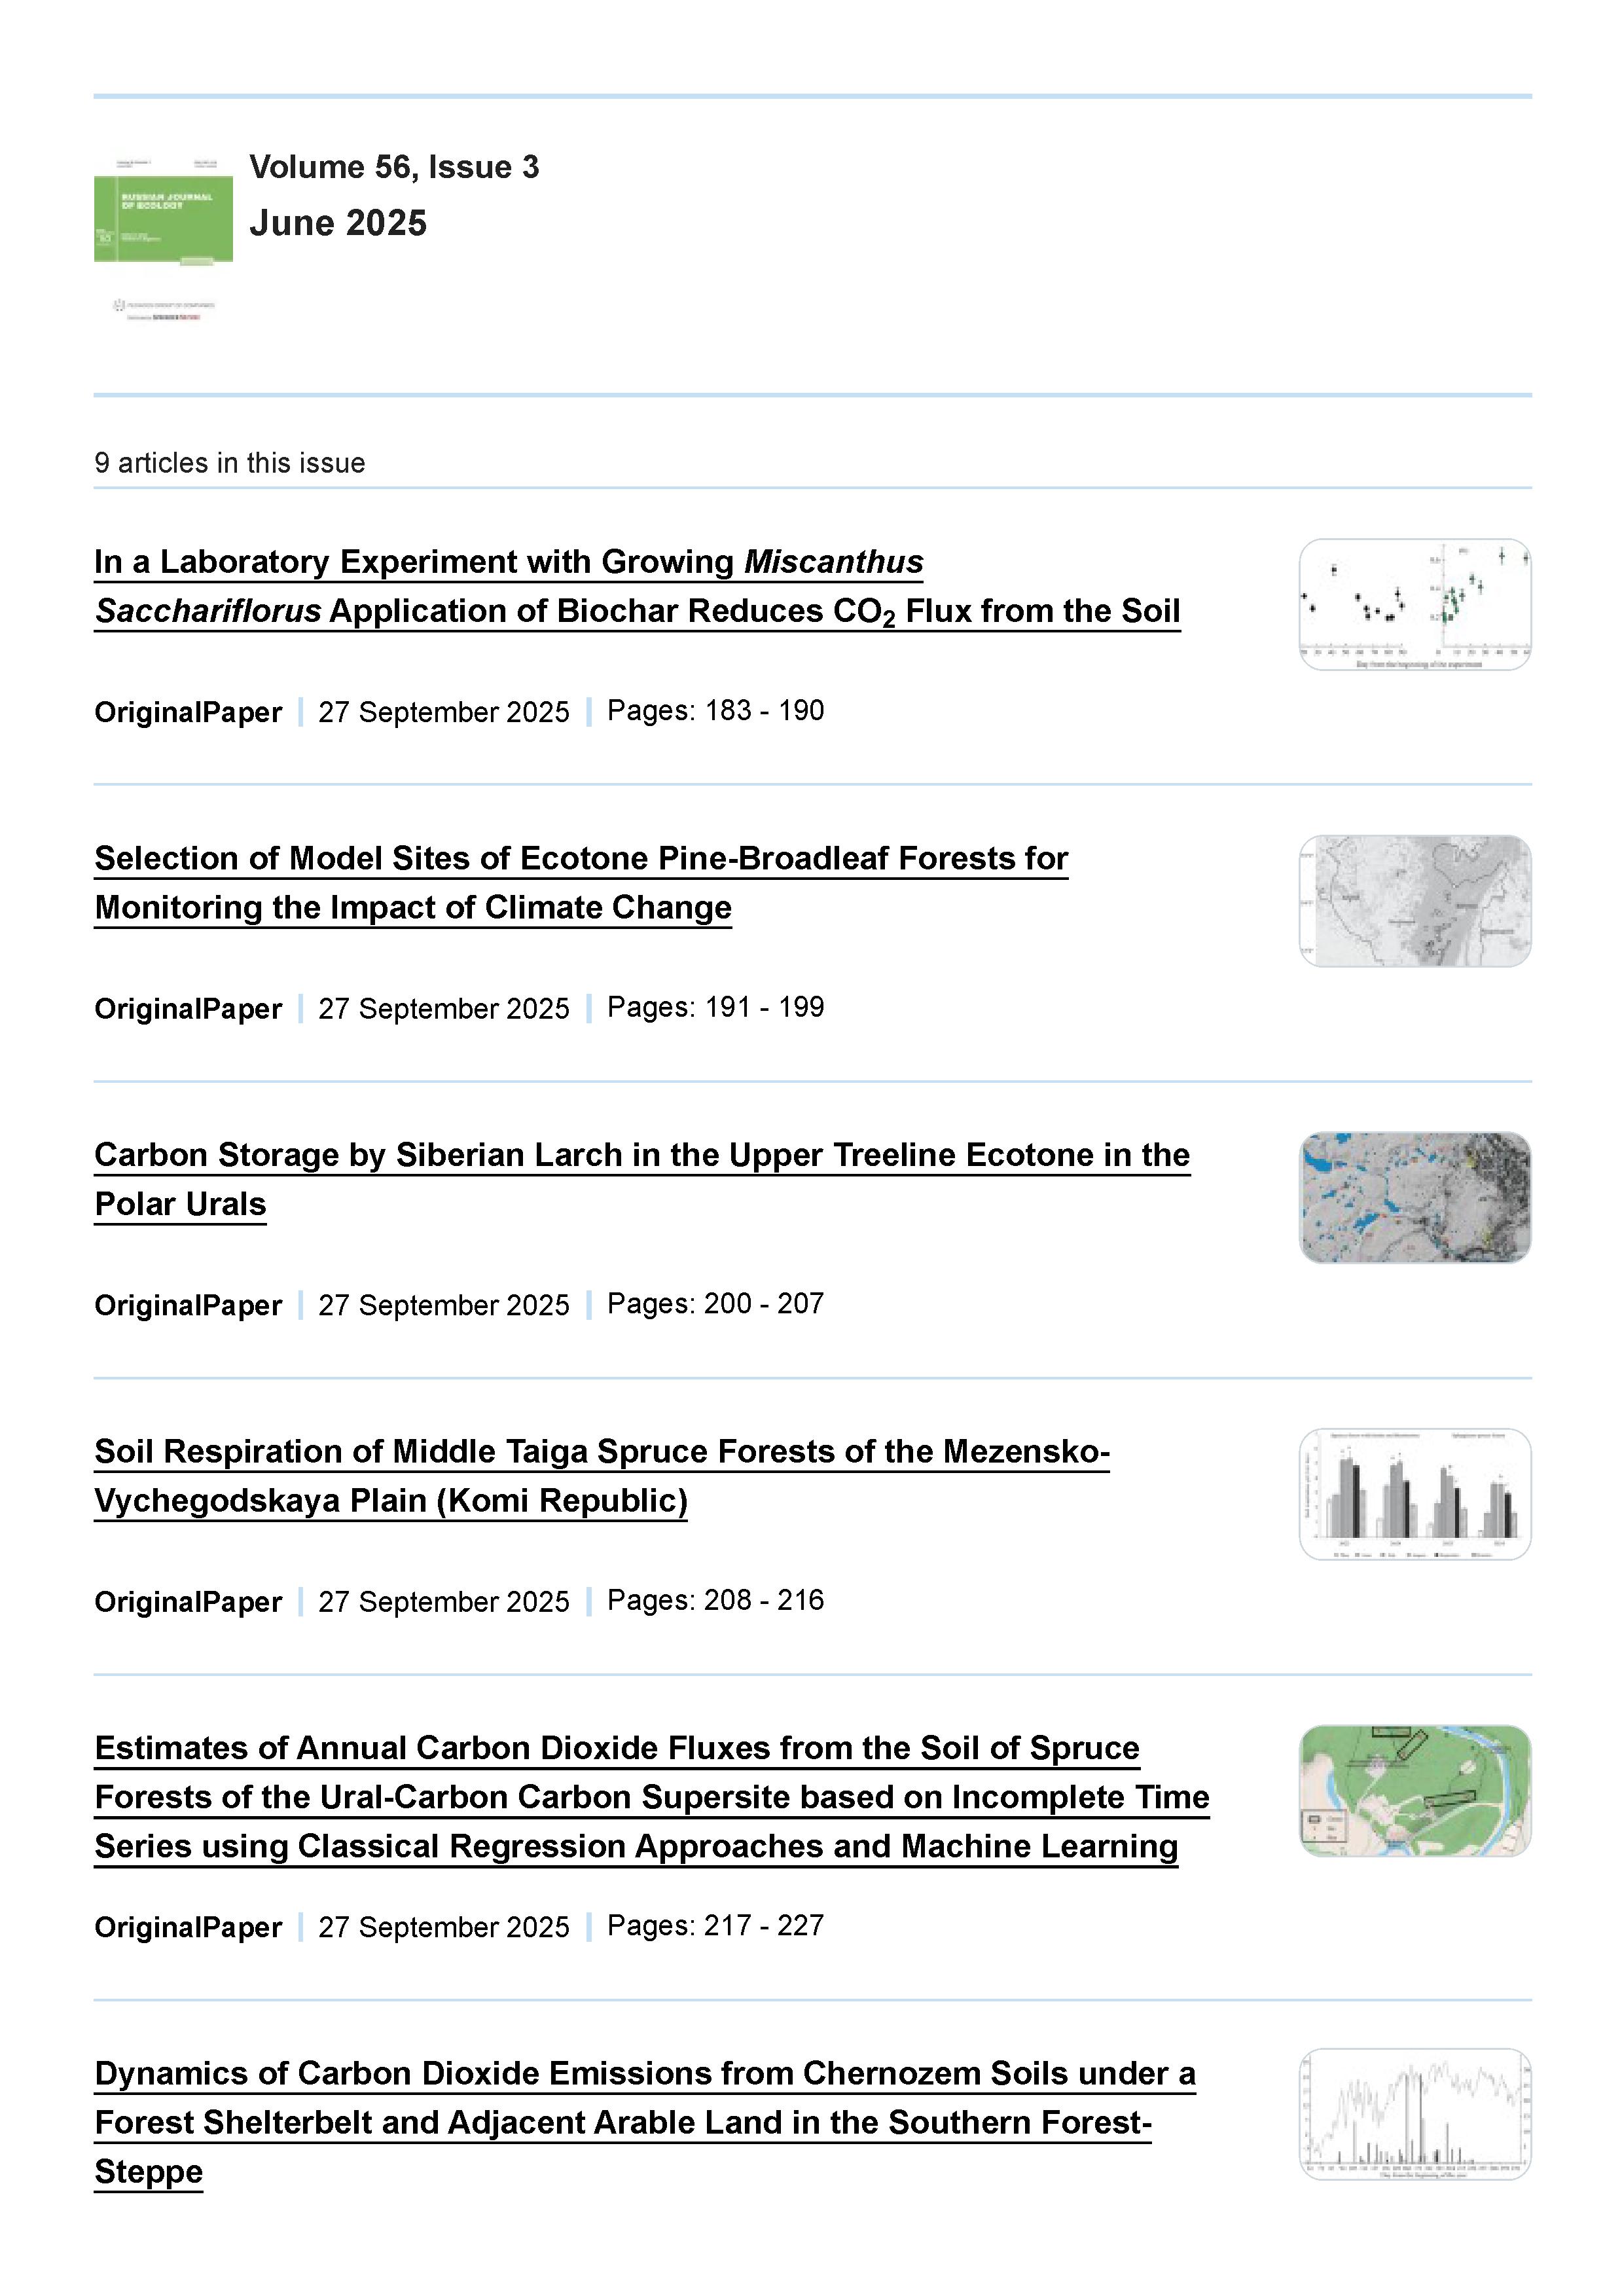The width and height of the screenshot is (1622, 2296).
Task: Click the grey map thumbnail for pine-broadleaf article
Action: click(1414, 901)
